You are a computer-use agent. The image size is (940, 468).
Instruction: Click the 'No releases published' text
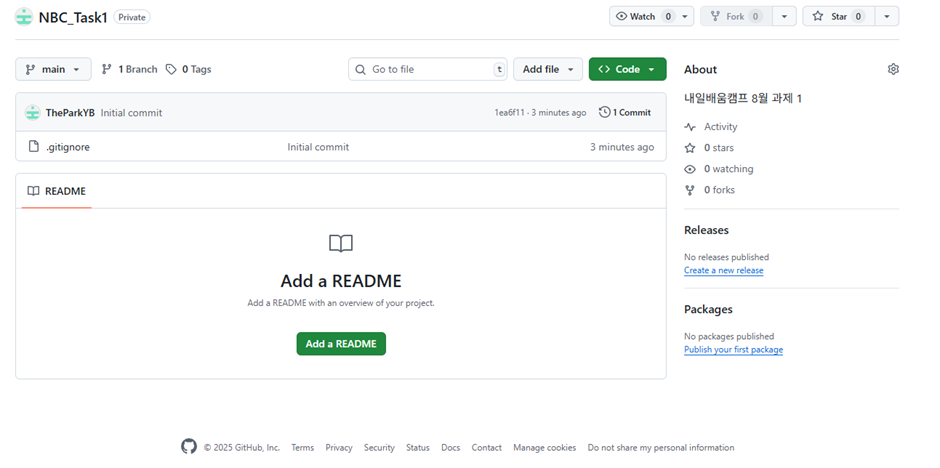726,257
